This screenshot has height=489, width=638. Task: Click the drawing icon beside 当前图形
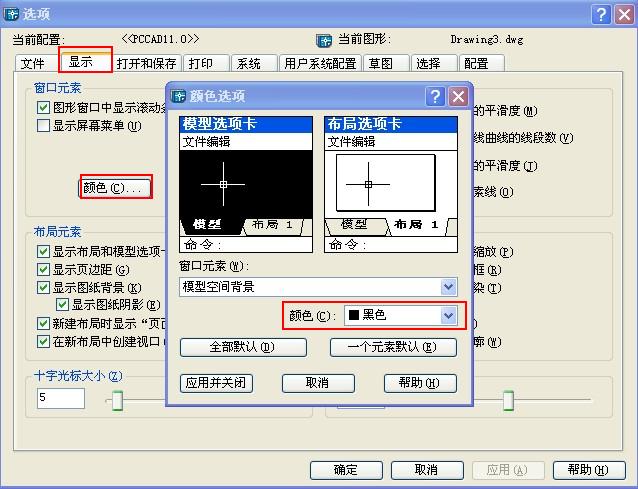click(324, 41)
